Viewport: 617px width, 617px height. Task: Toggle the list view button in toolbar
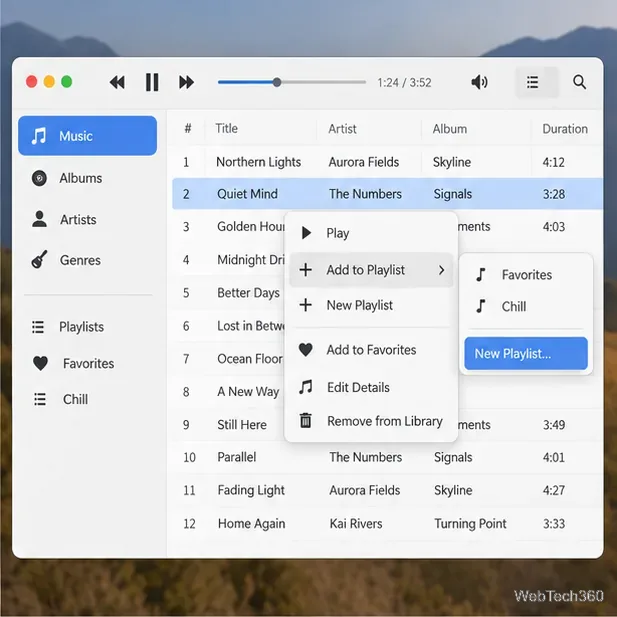[537, 82]
